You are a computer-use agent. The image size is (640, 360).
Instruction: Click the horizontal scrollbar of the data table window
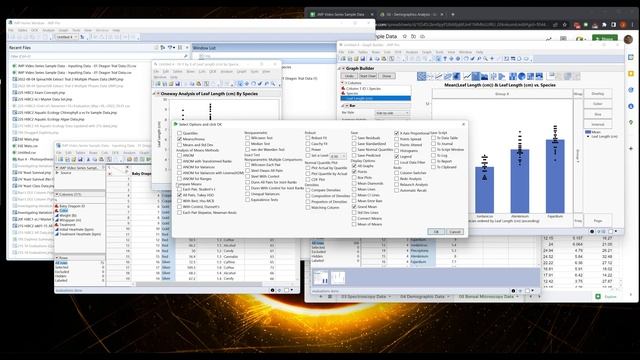click(198, 284)
